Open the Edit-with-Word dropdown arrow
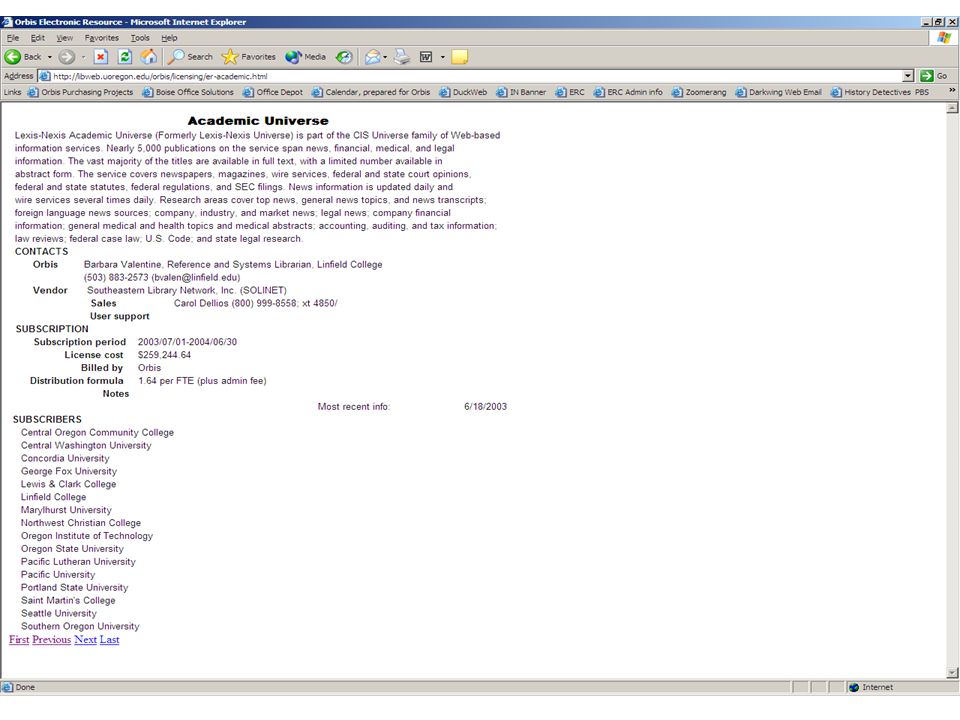This screenshot has width=960, height=720. click(443, 57)
